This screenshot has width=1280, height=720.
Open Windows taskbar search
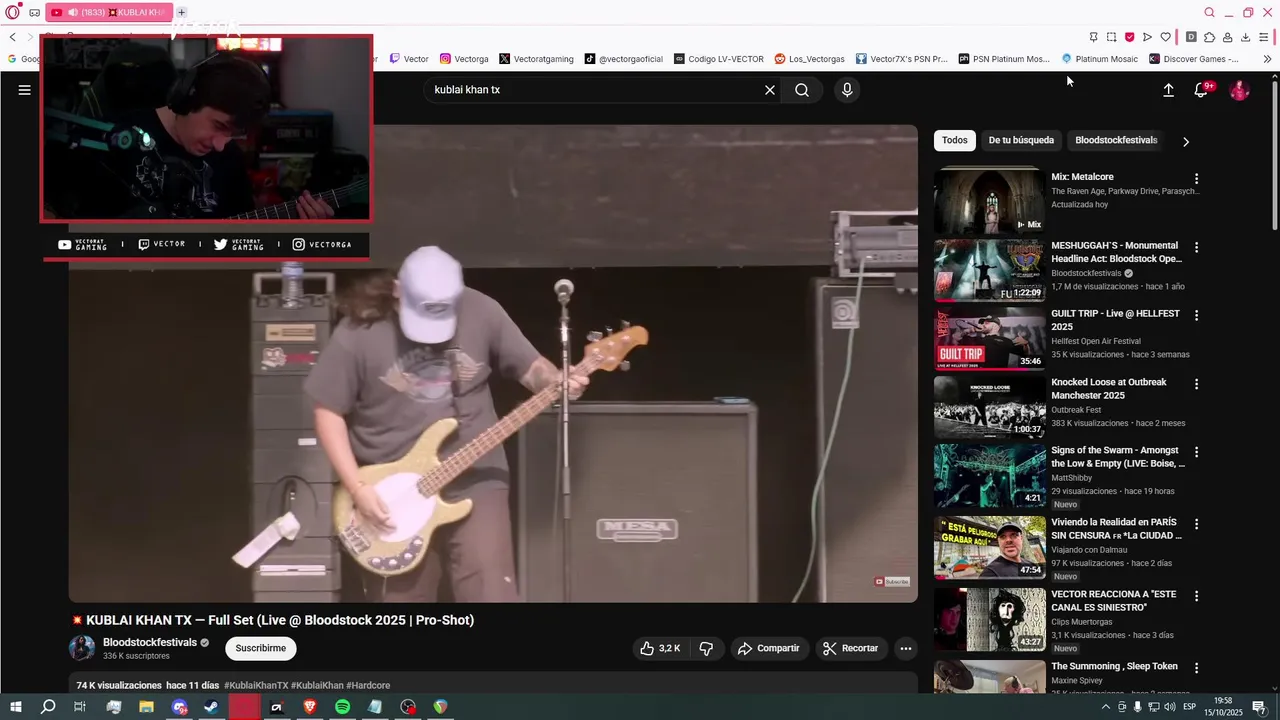point(48,707)
